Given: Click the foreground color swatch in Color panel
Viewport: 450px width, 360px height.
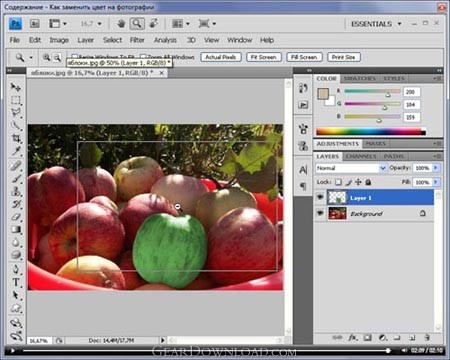Looking at the screenshot, I should click(x=323, y=94).
